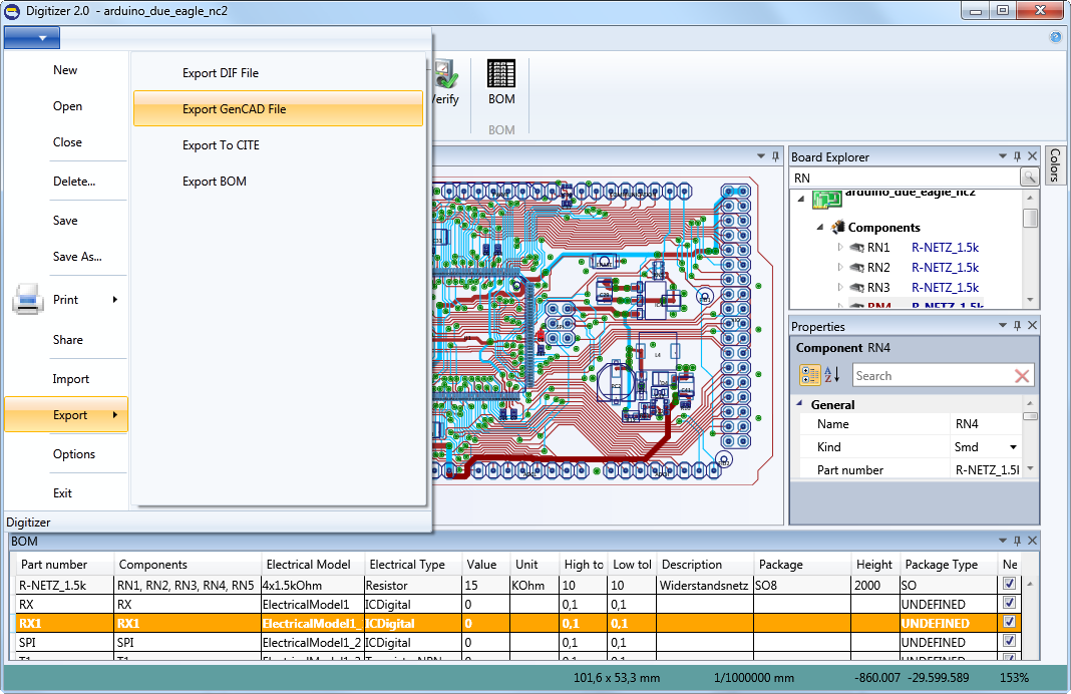Click the printer icon beside Print
1071x694 pixels.
[28, 299]
